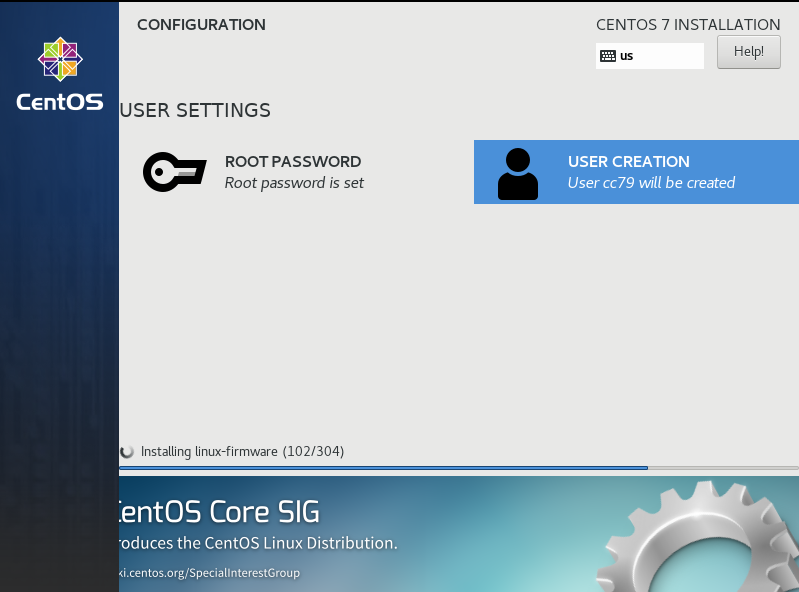The image size is (799, 592).
Task: Click the SpecialInterestGroup wiki link text
Action: click(209, 573)
